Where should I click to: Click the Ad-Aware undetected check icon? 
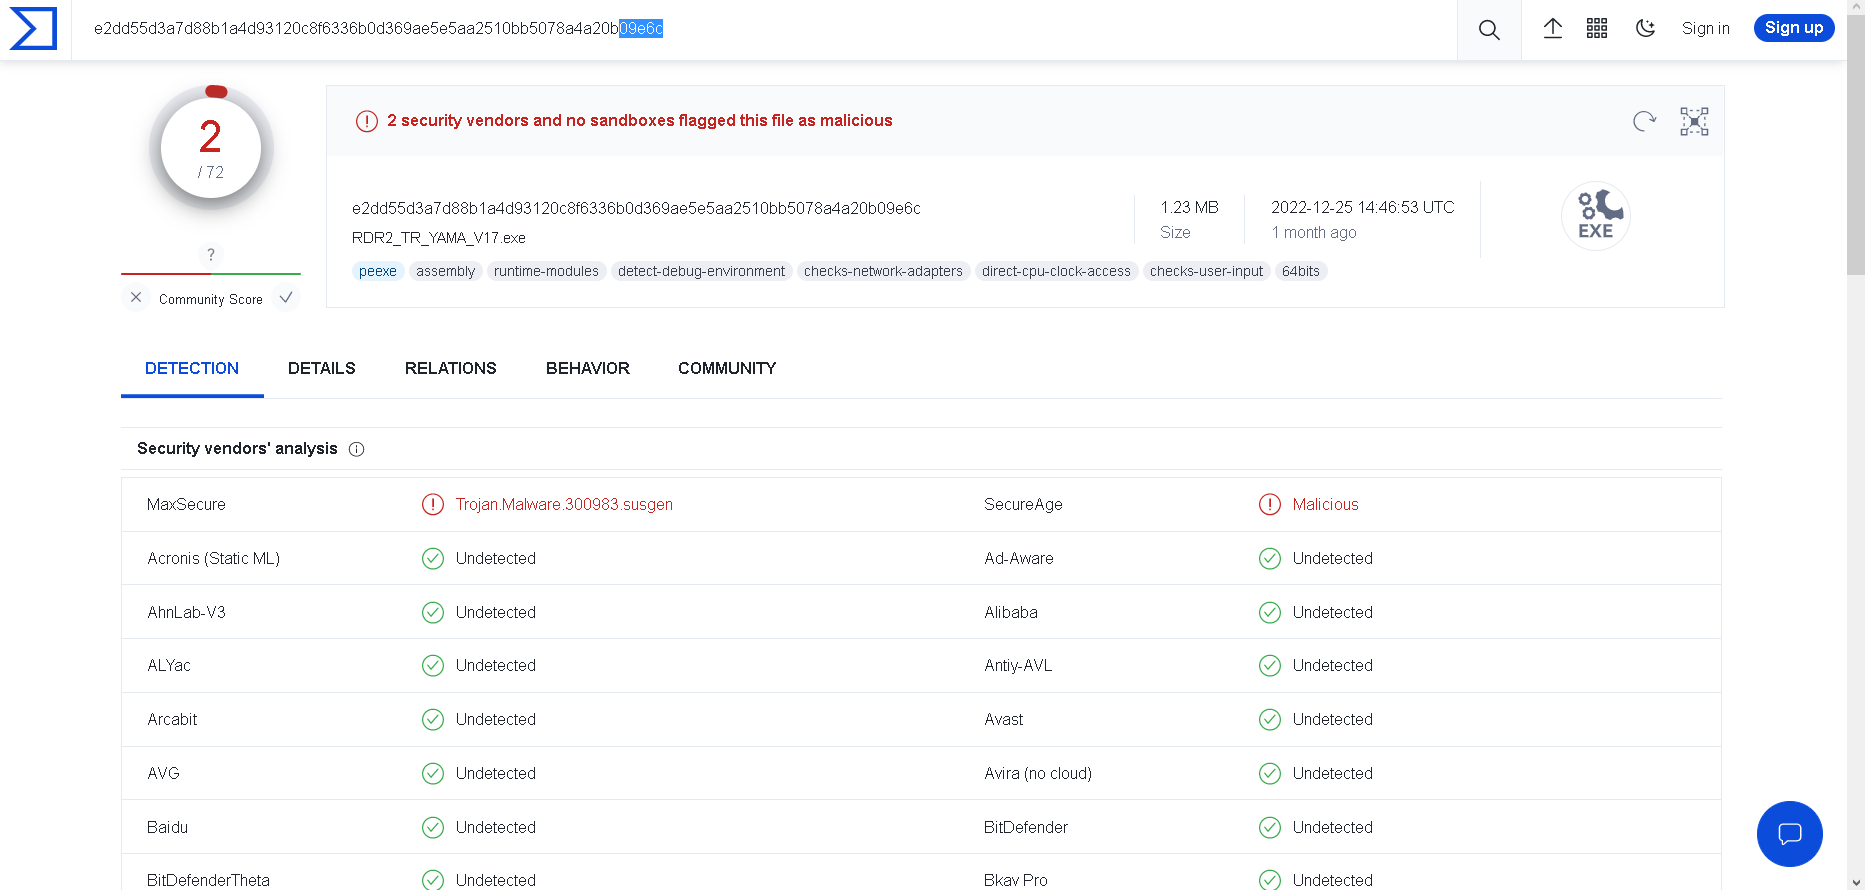(x=1270, y=558)
